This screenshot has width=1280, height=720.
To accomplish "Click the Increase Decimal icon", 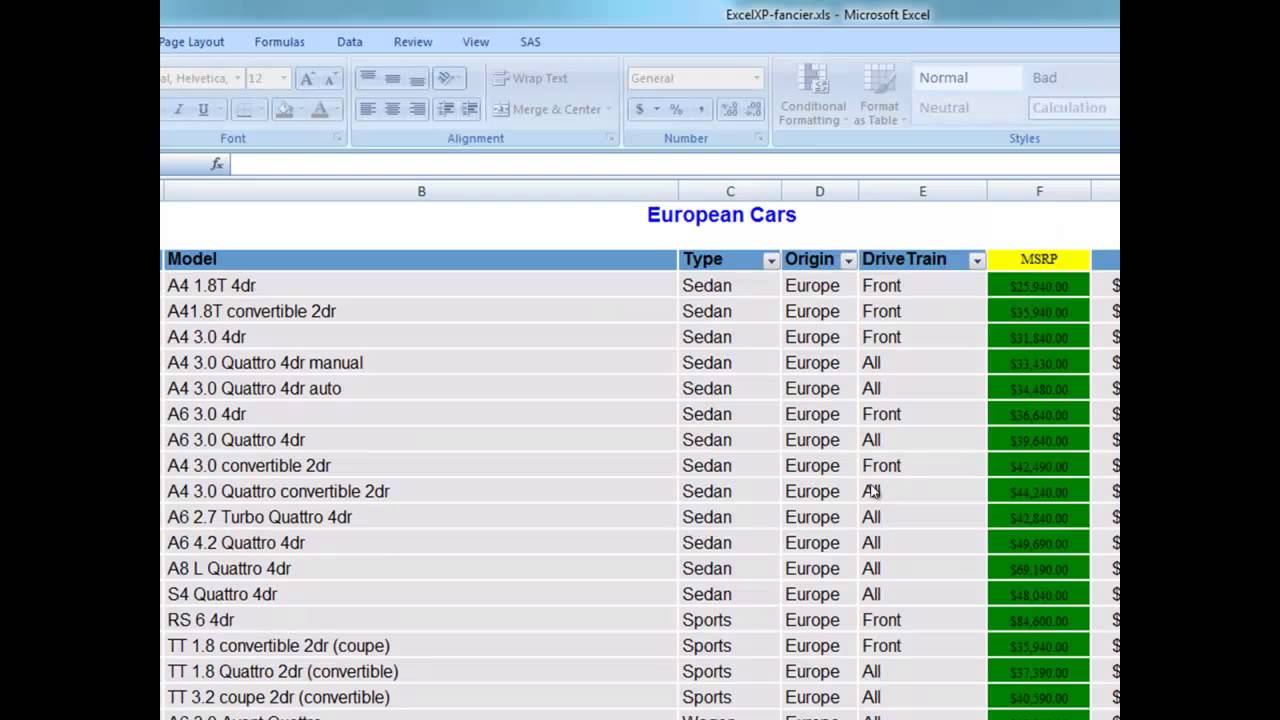I will point(729,109).
